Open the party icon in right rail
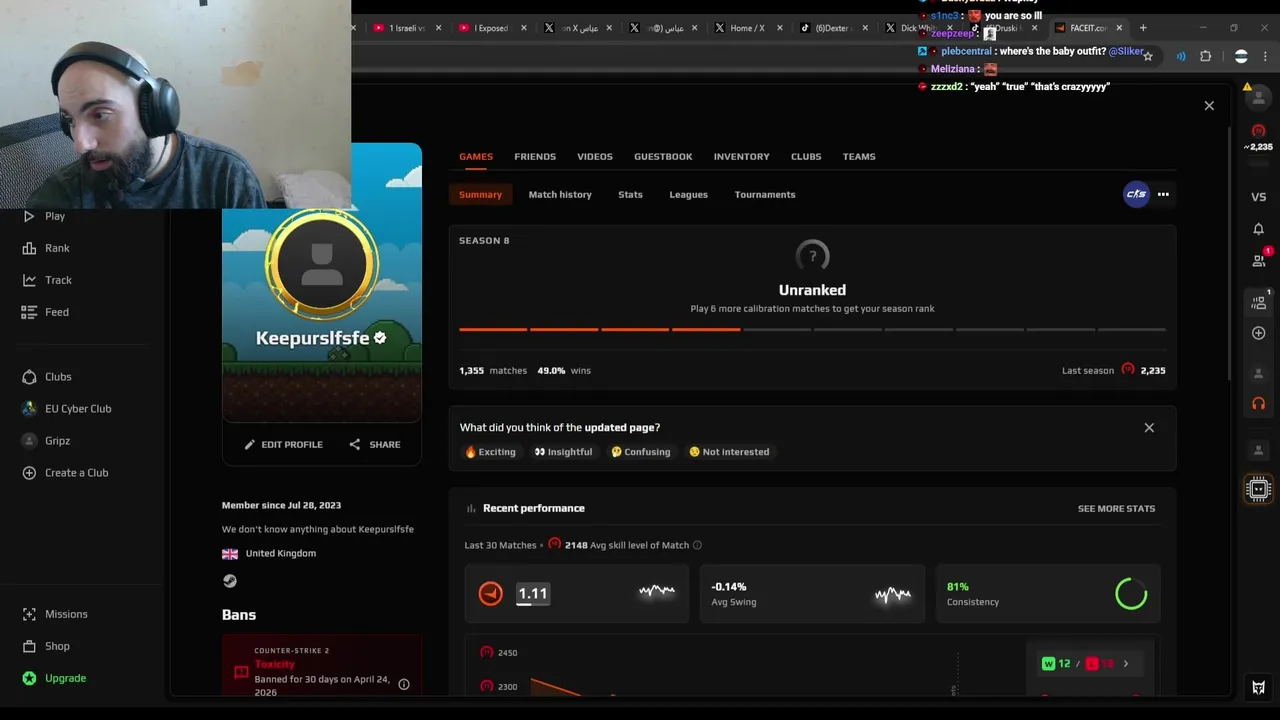Viewport: 1280px width, 720px height. tap(1259, 301)
